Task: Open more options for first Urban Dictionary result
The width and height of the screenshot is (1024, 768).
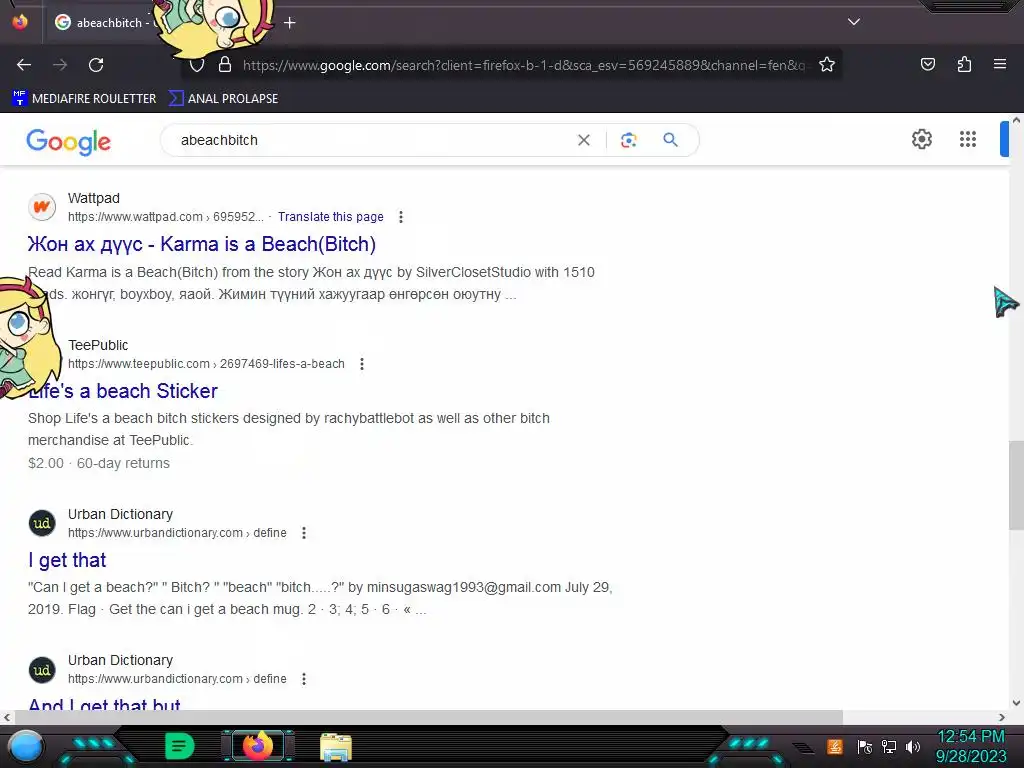Action: click(x=304, y=533)
